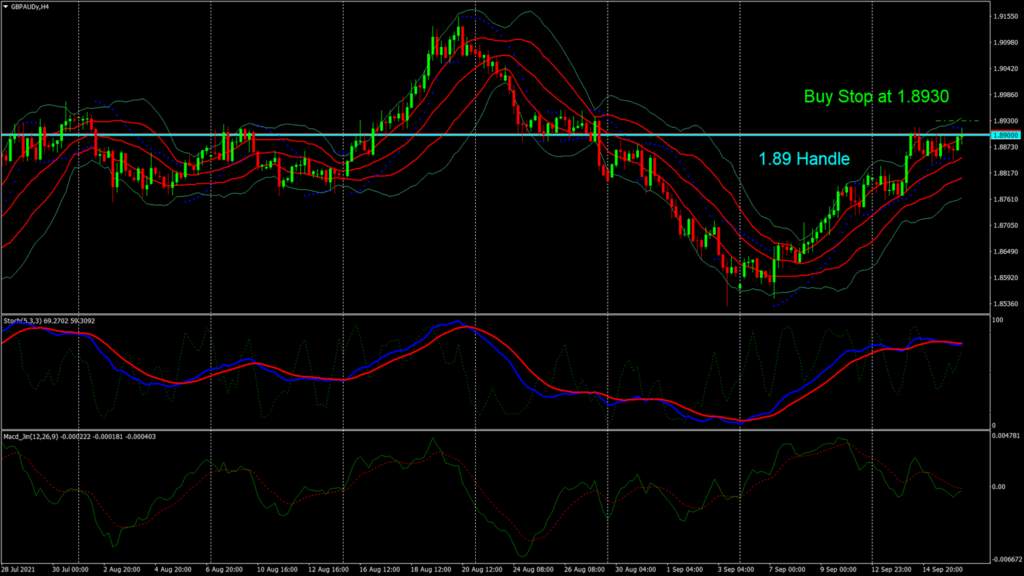
Task: Click the '16 Aug 12:00' time label
Action: [379, 570]
